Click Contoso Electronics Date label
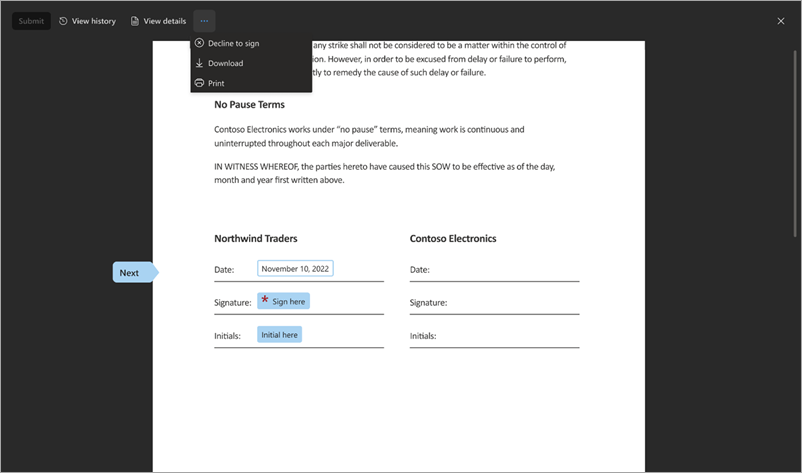 click(419, 269)
